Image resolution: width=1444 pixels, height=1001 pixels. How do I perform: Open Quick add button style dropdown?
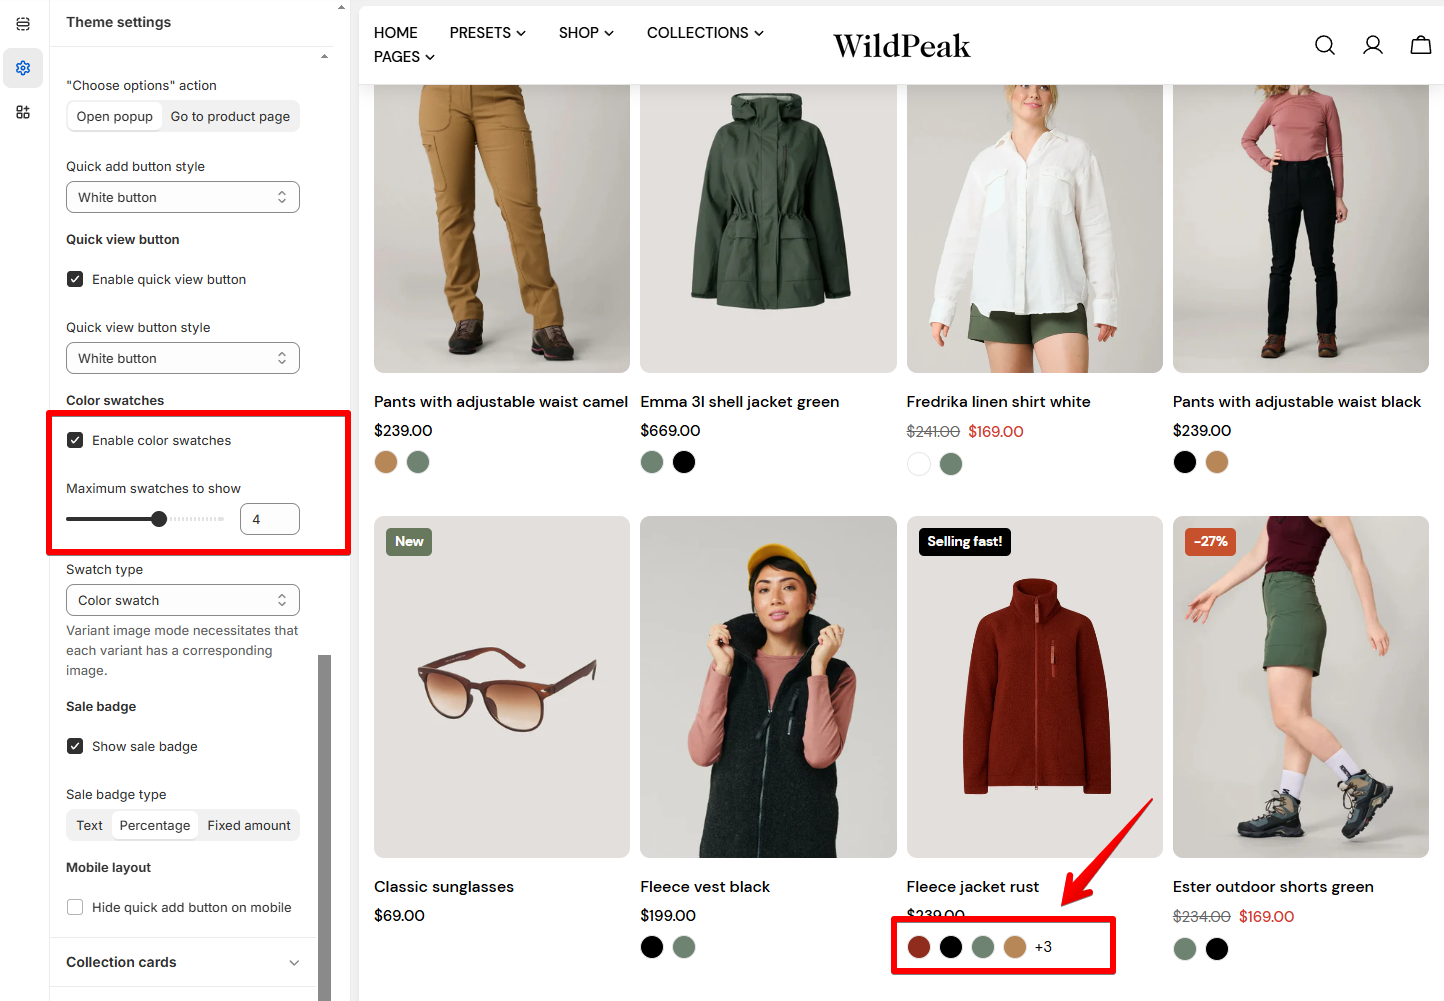(x=183, y=197)
